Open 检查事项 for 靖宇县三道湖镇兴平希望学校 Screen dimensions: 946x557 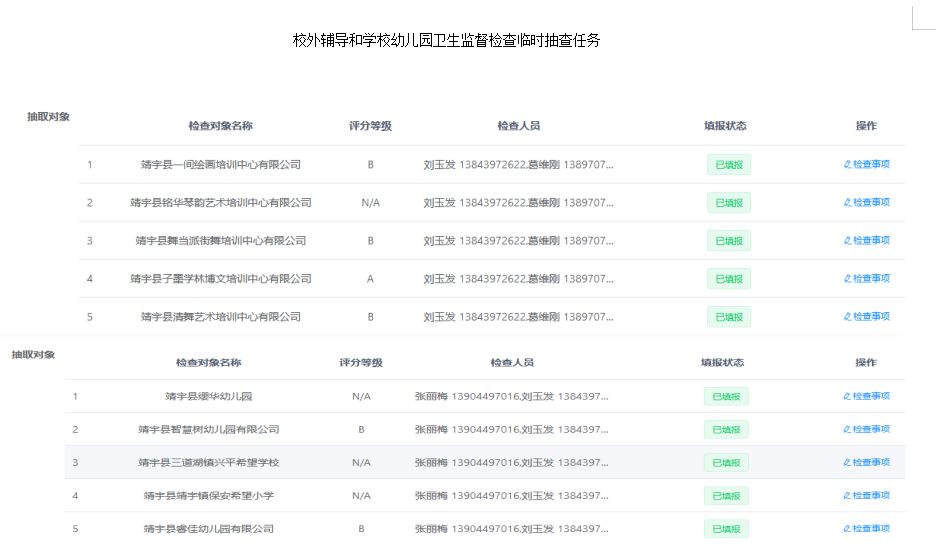pos(866,462)
